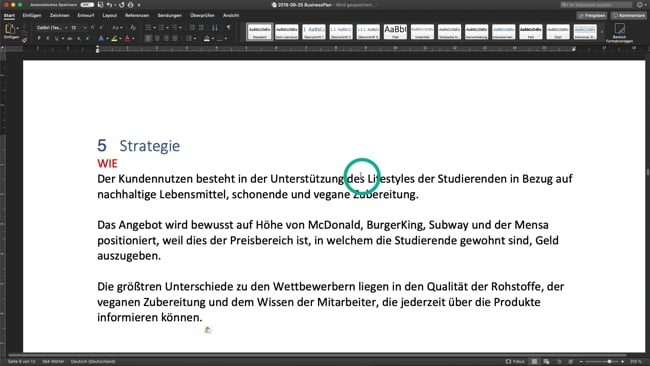Sort the text with the A-Z sort icon
Screen dimensions: 650x366
coord(215,28)
